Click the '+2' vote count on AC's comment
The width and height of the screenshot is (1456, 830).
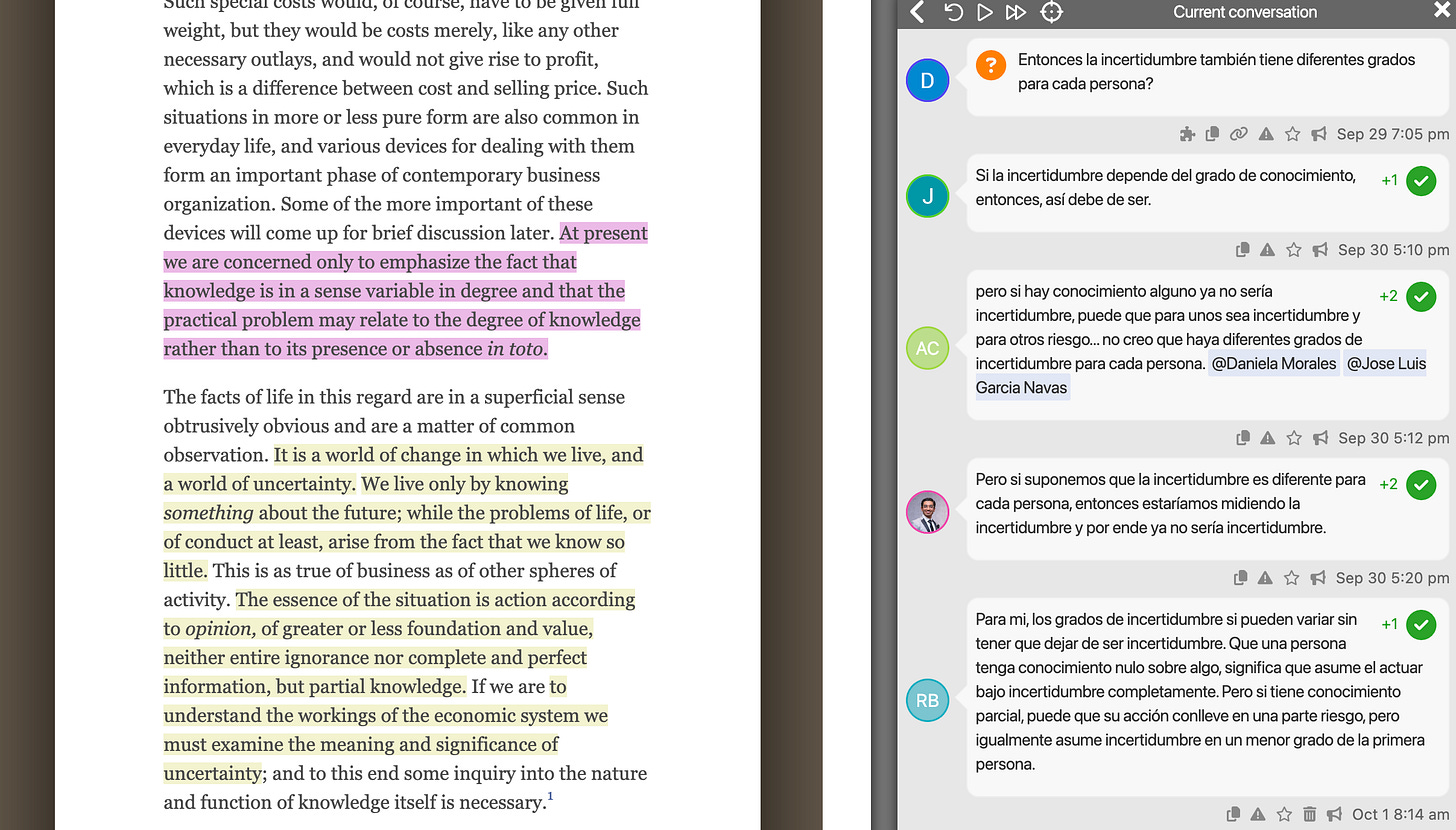click(x=1388, y=297)
